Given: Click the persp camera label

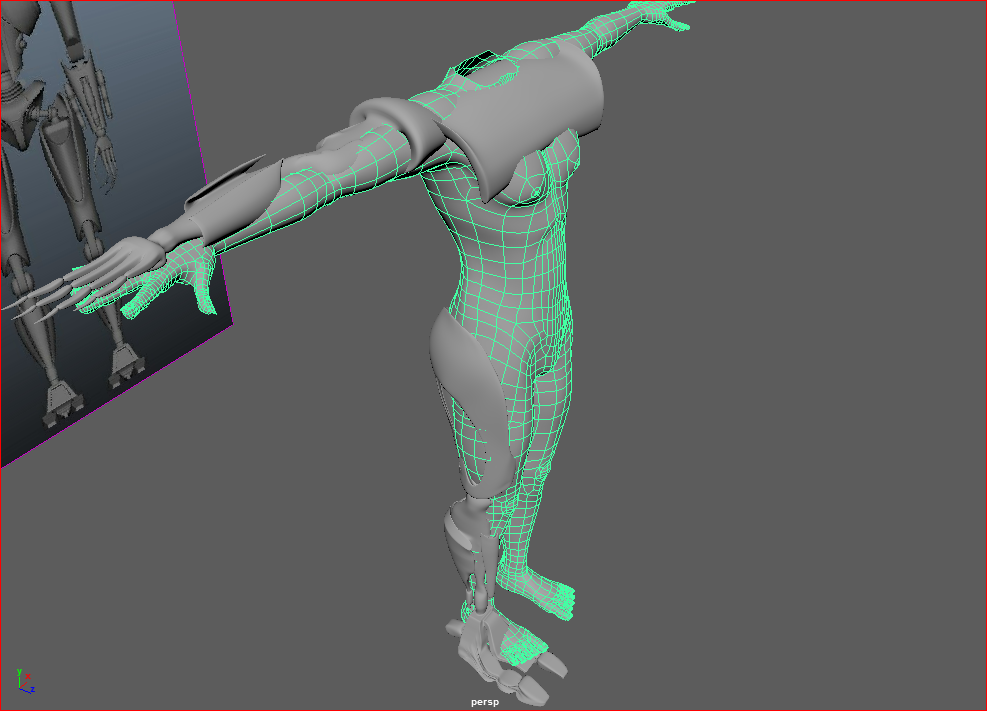Looking at the screenshot, I should (x=485, y=702).
